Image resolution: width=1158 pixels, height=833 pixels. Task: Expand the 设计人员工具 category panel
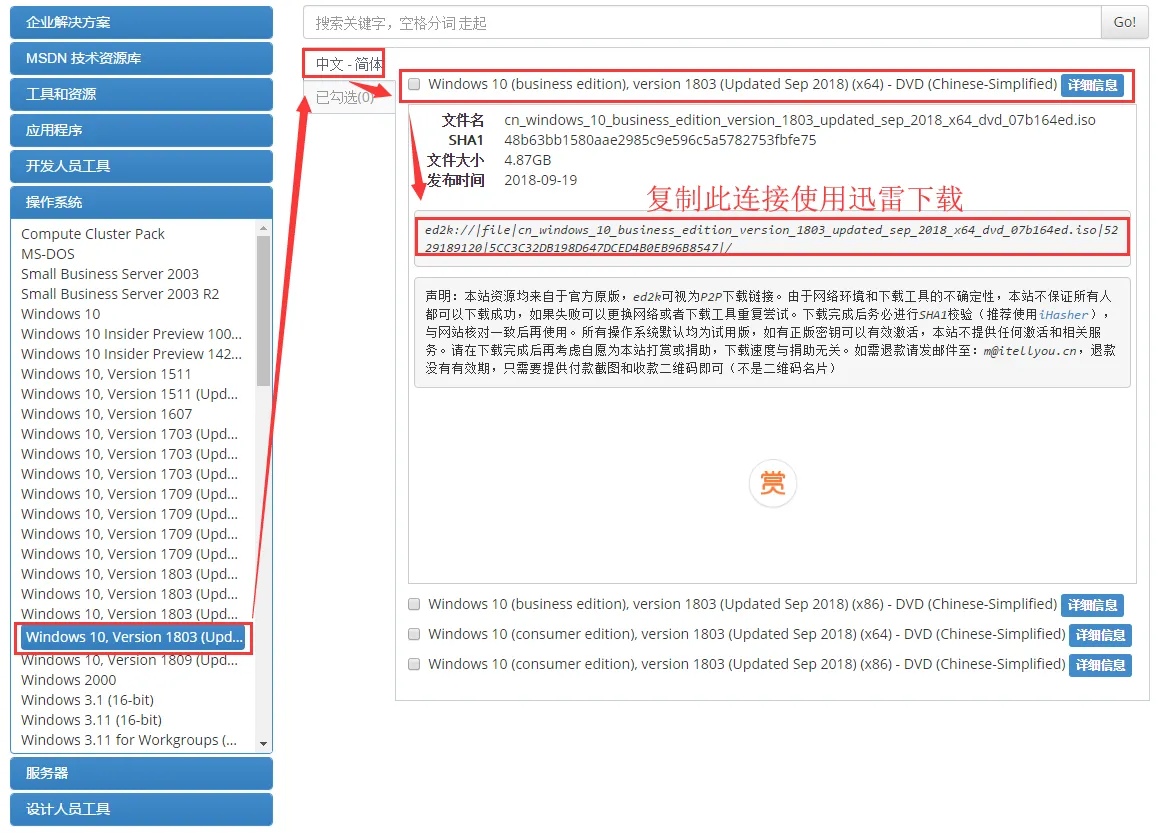coord(141,809)
